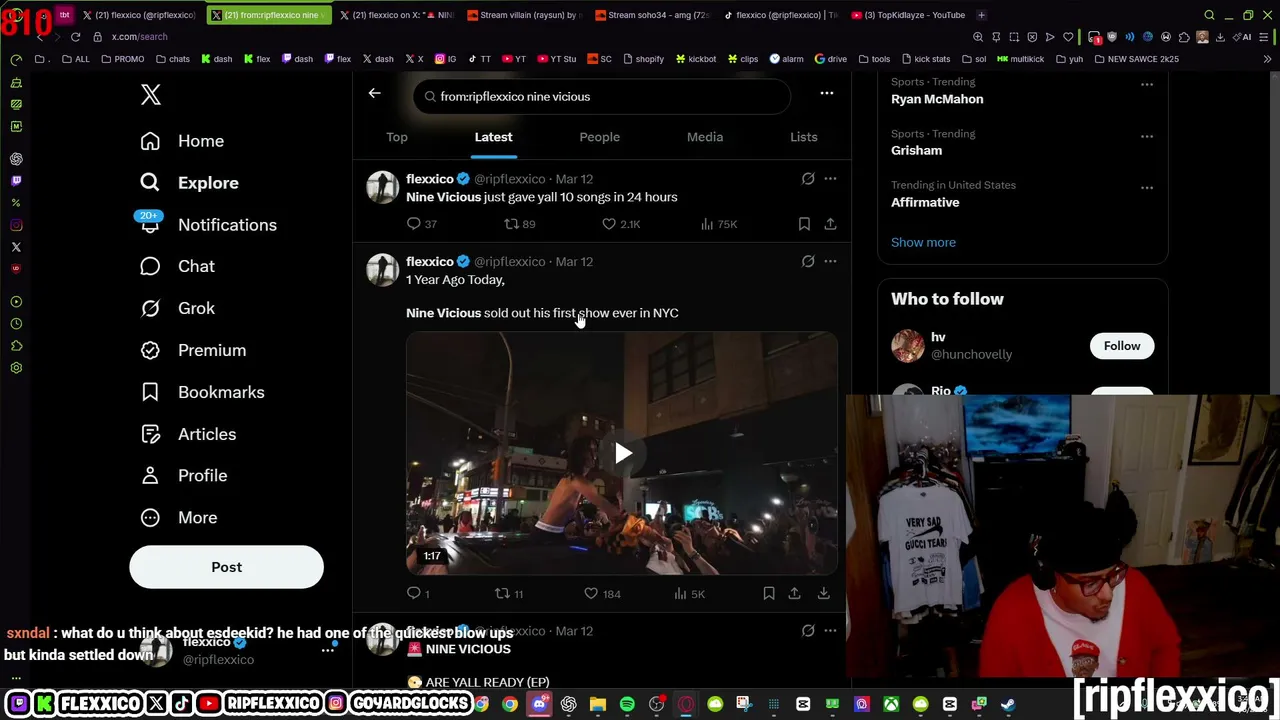Click the Post button
This screenshot has height=720, width=1280.
tap(226, 567)
